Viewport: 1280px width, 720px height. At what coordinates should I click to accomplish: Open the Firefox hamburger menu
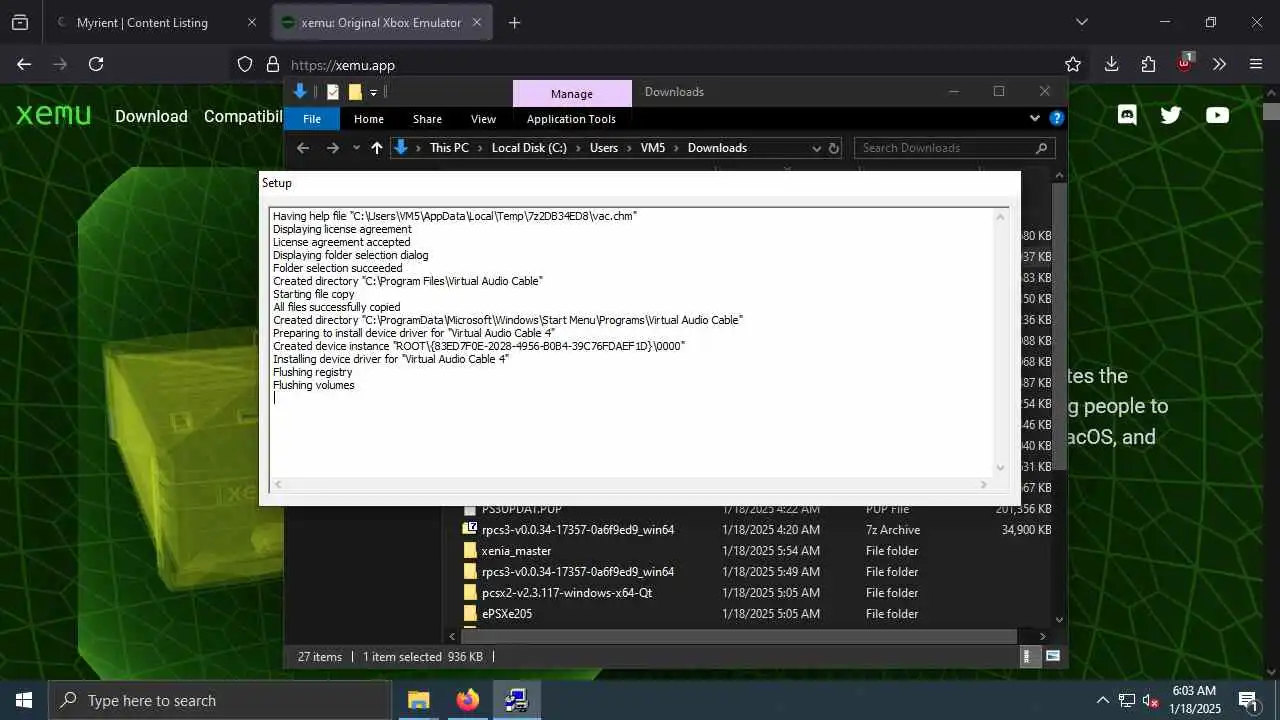pos(1256,64)
